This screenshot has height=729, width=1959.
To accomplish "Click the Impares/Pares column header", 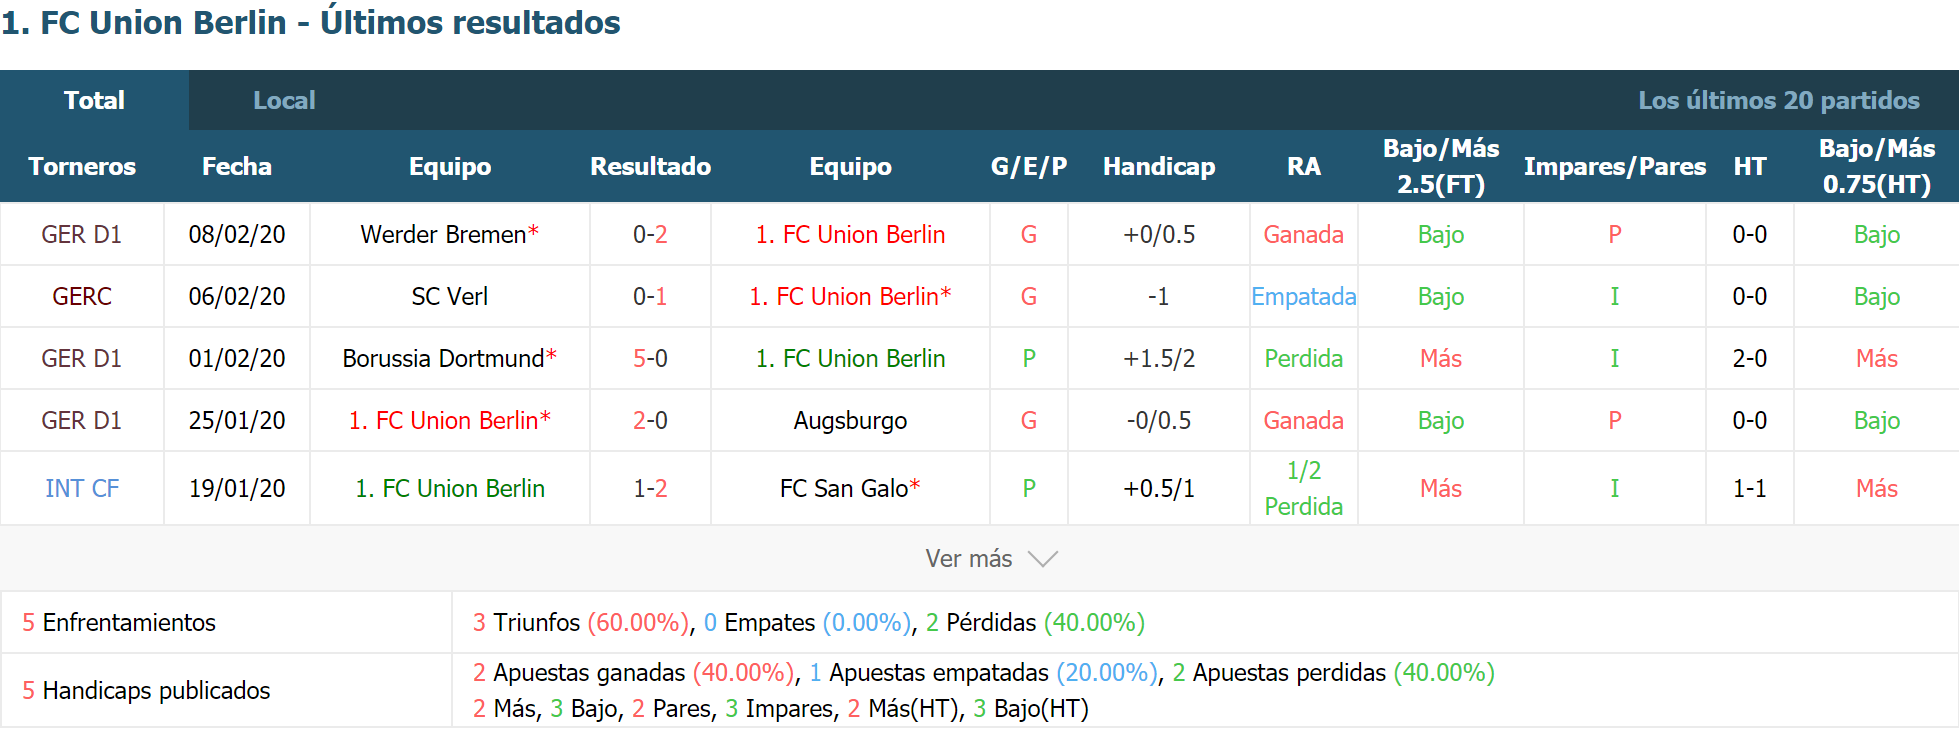I will [x=1614, y=166].
